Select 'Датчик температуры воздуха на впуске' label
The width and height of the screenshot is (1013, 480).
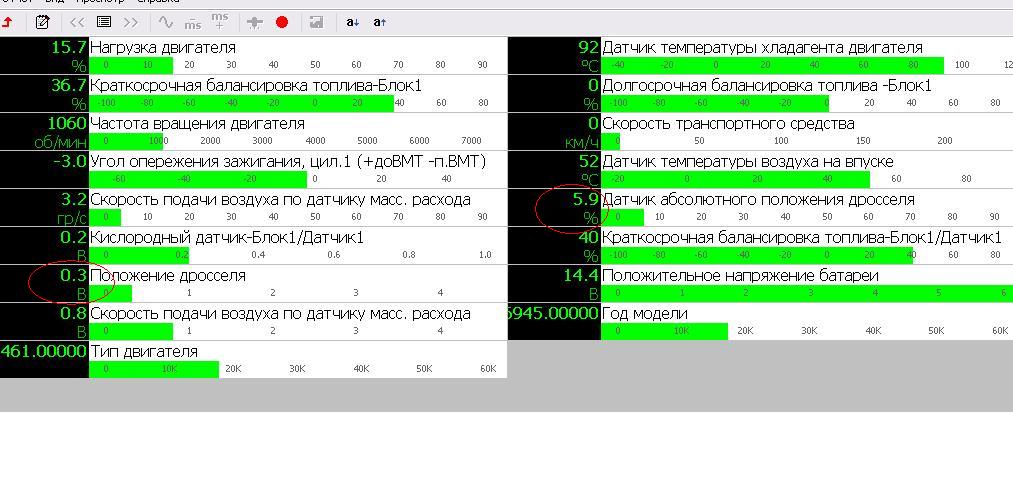pyautogui.click(x=748, y=161)
